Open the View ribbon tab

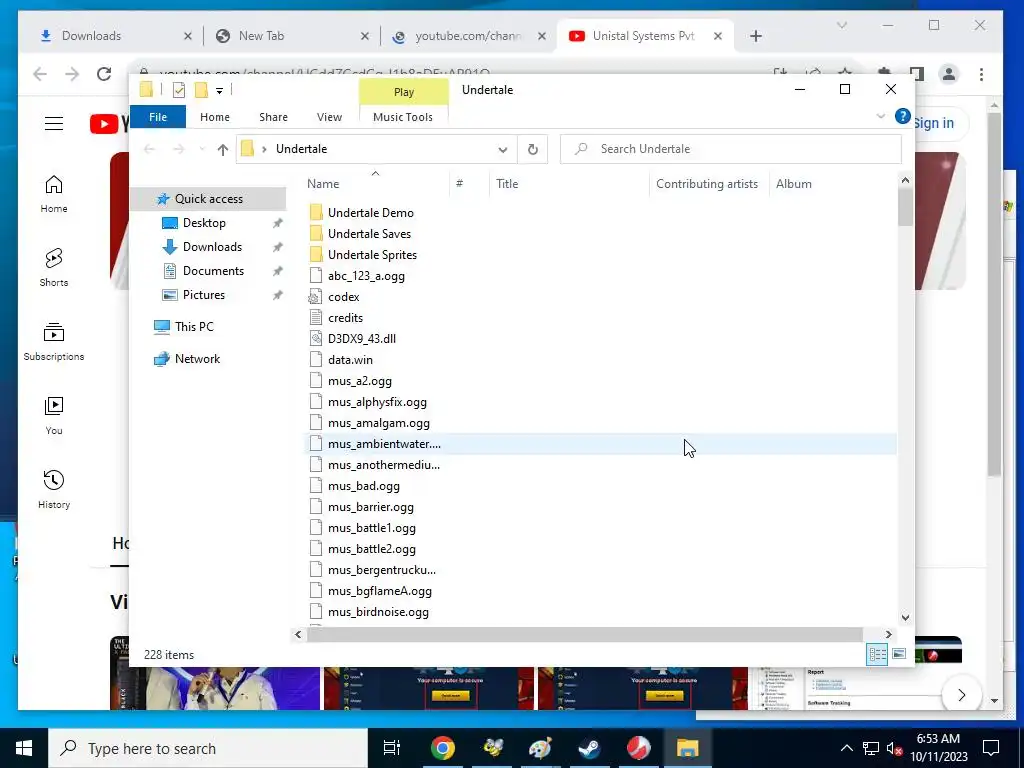click(x=329, y=117)
